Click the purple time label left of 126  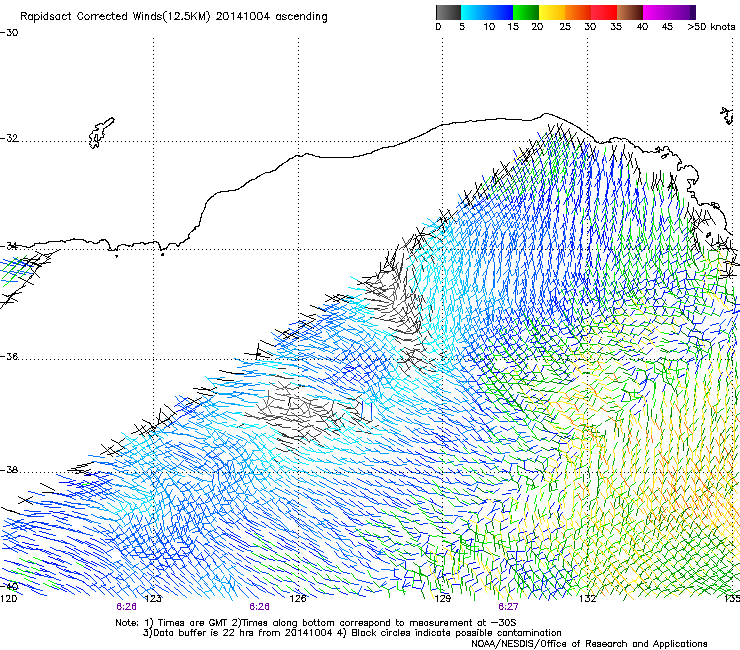[x=260, y=607]
